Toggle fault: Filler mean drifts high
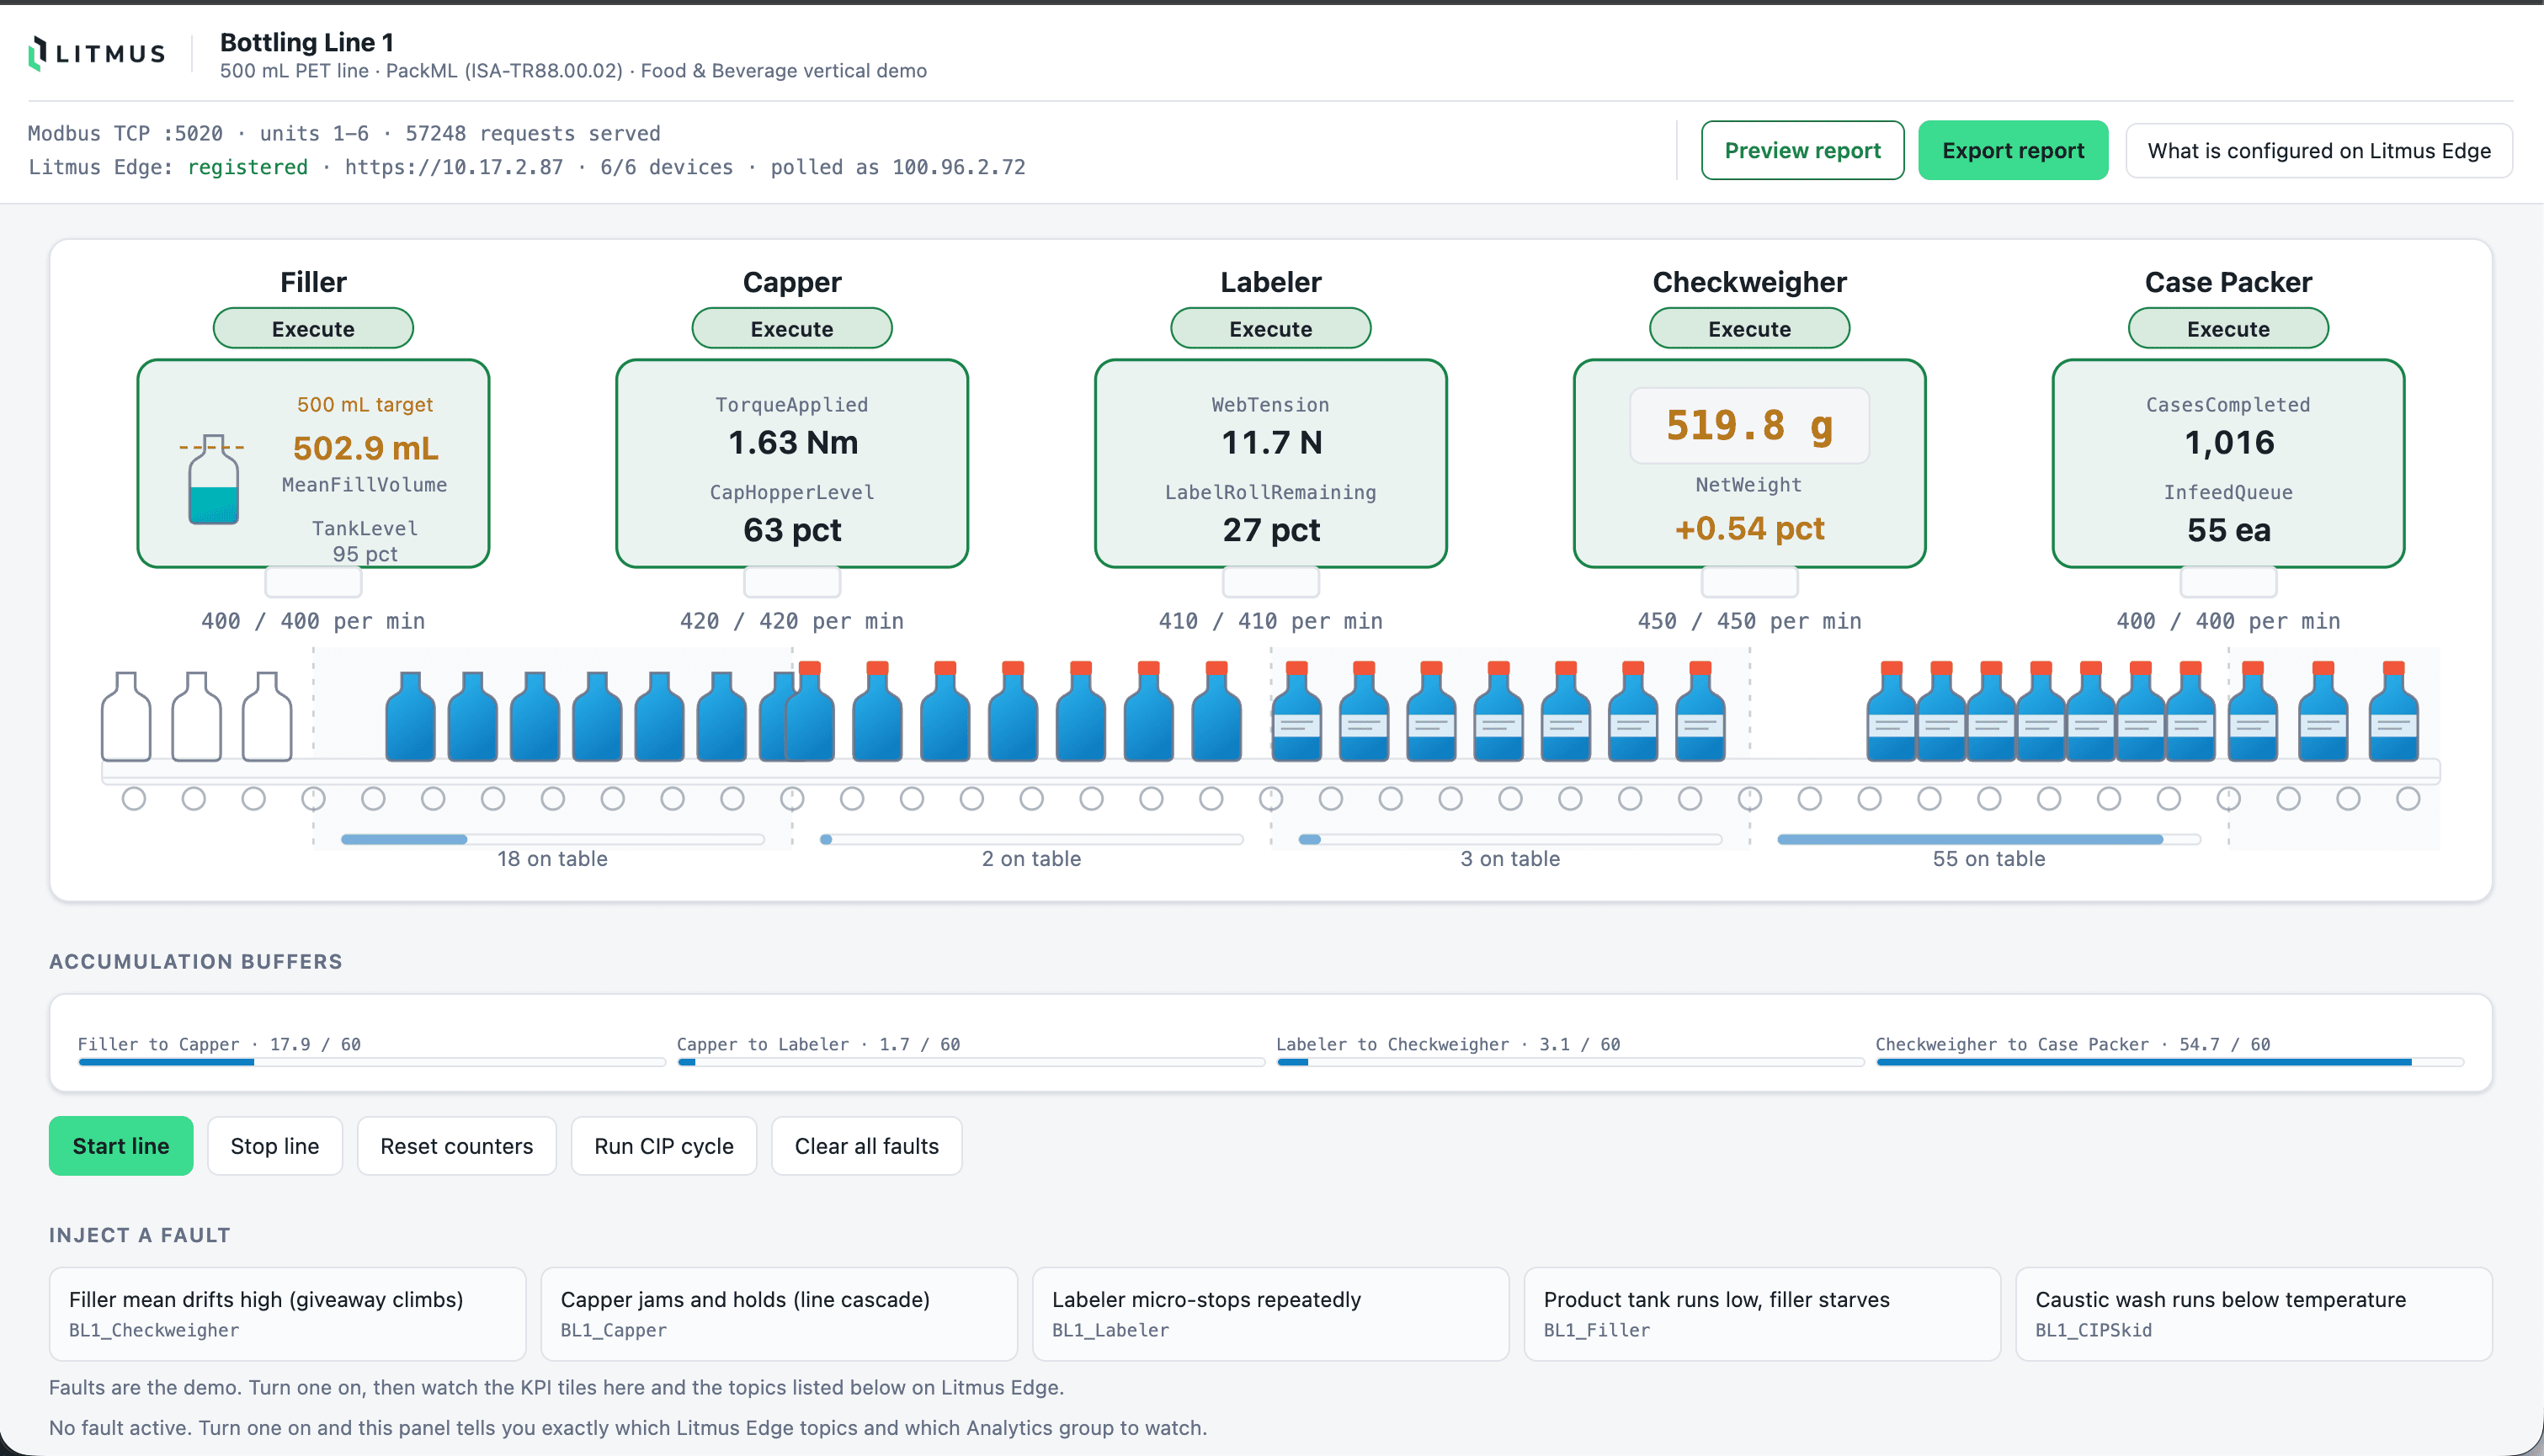Screen dimensions: 2544x1456 (288, 1314)
